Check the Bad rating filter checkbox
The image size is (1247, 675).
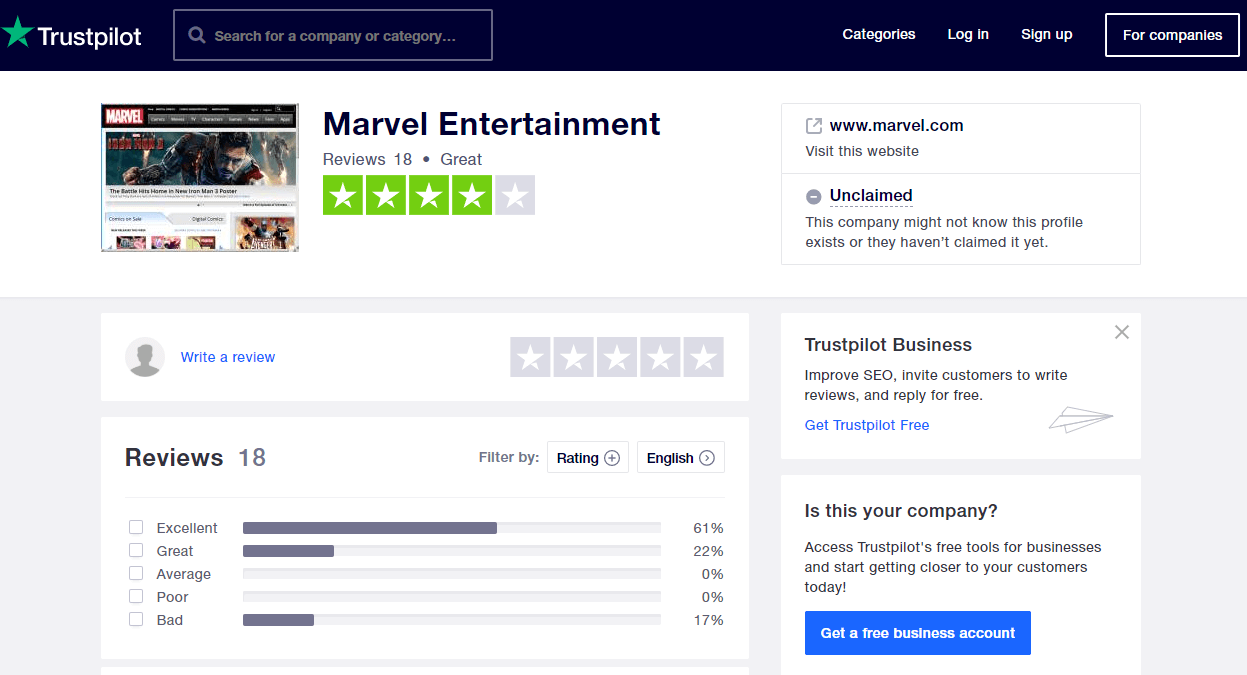tap(136, 619)
